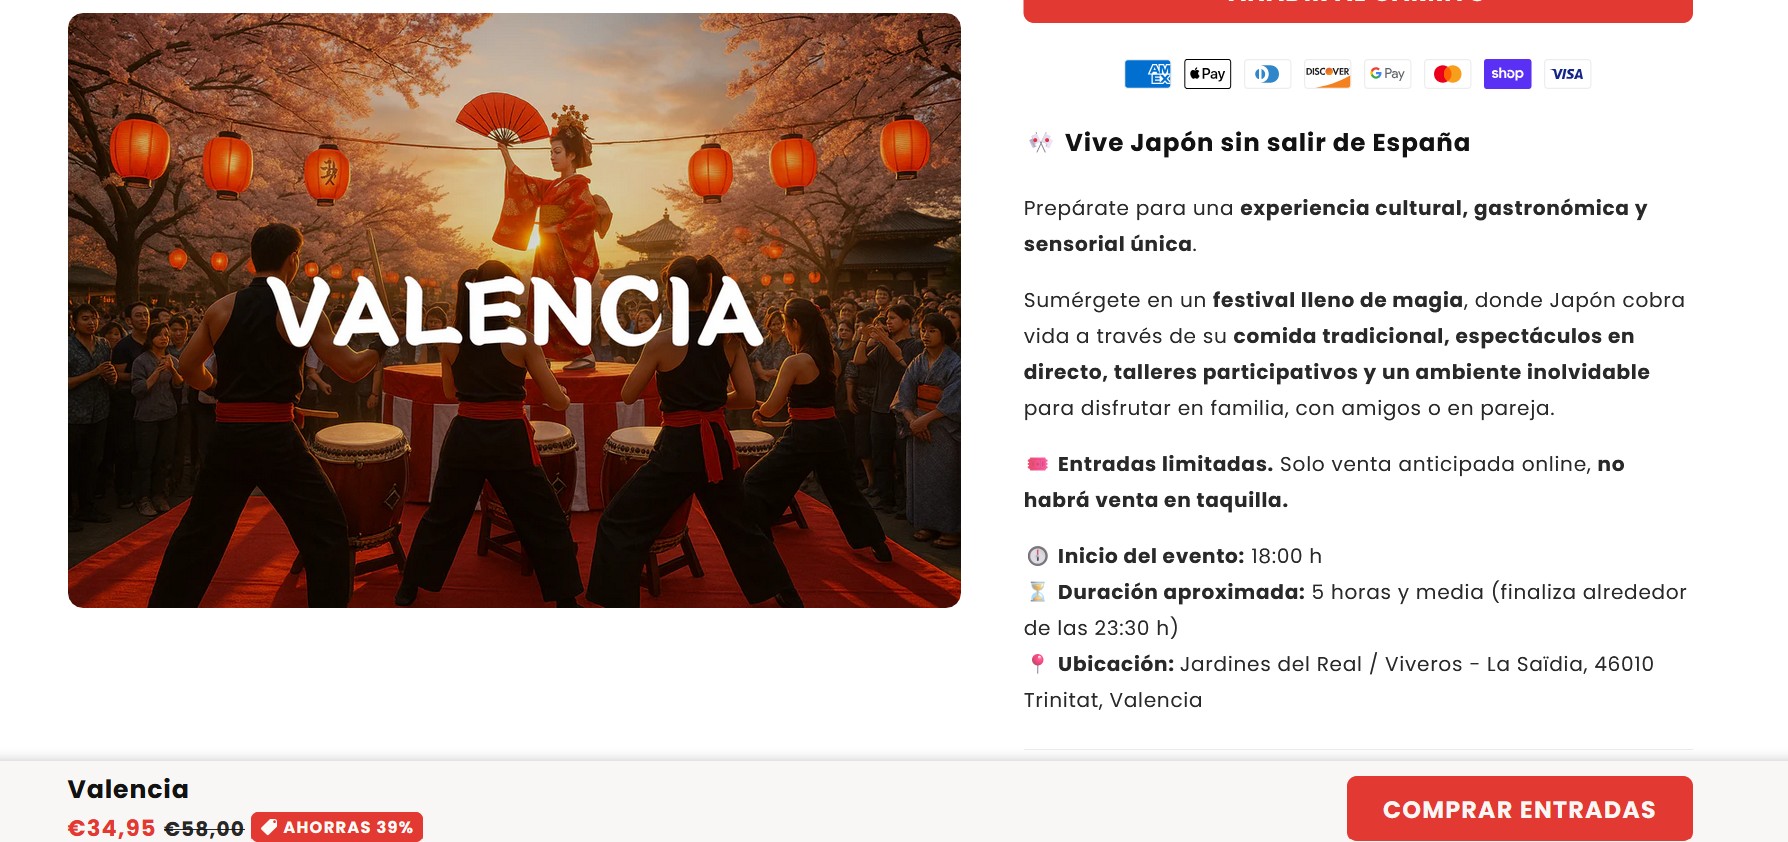Click the location pin icon beside Ubicación
The image size is (1788, 842).
pos(1037,664)
